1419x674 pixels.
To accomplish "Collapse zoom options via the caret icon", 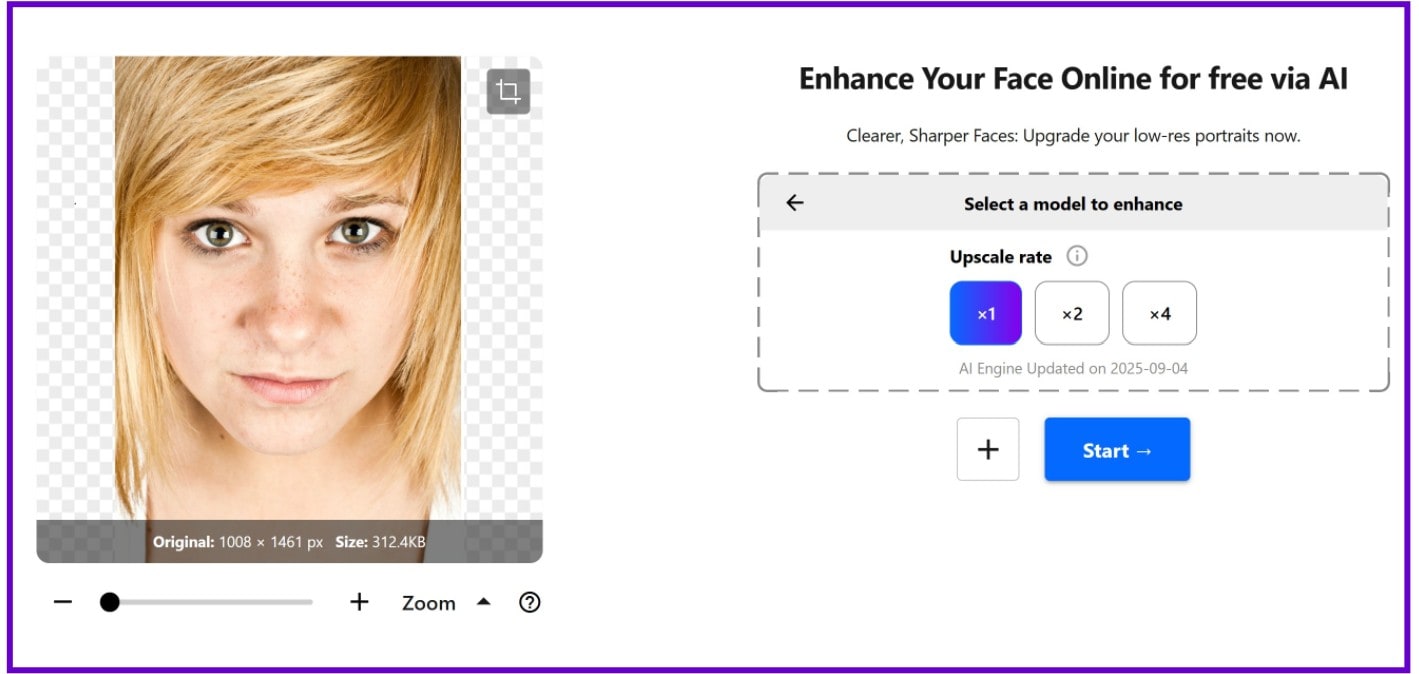I will click(x=484, y=601).
